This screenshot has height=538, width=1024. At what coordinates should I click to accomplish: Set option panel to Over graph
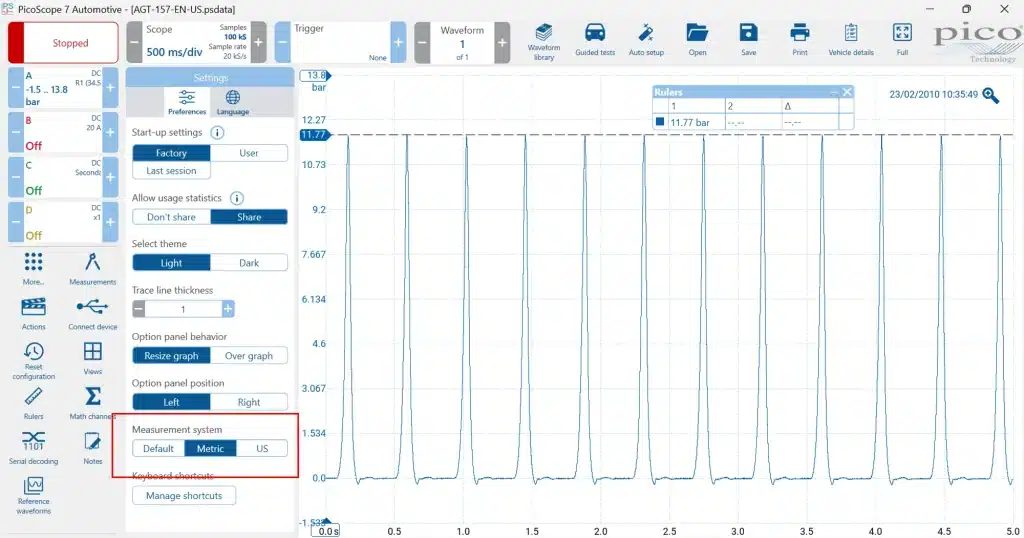pos(249,355)
